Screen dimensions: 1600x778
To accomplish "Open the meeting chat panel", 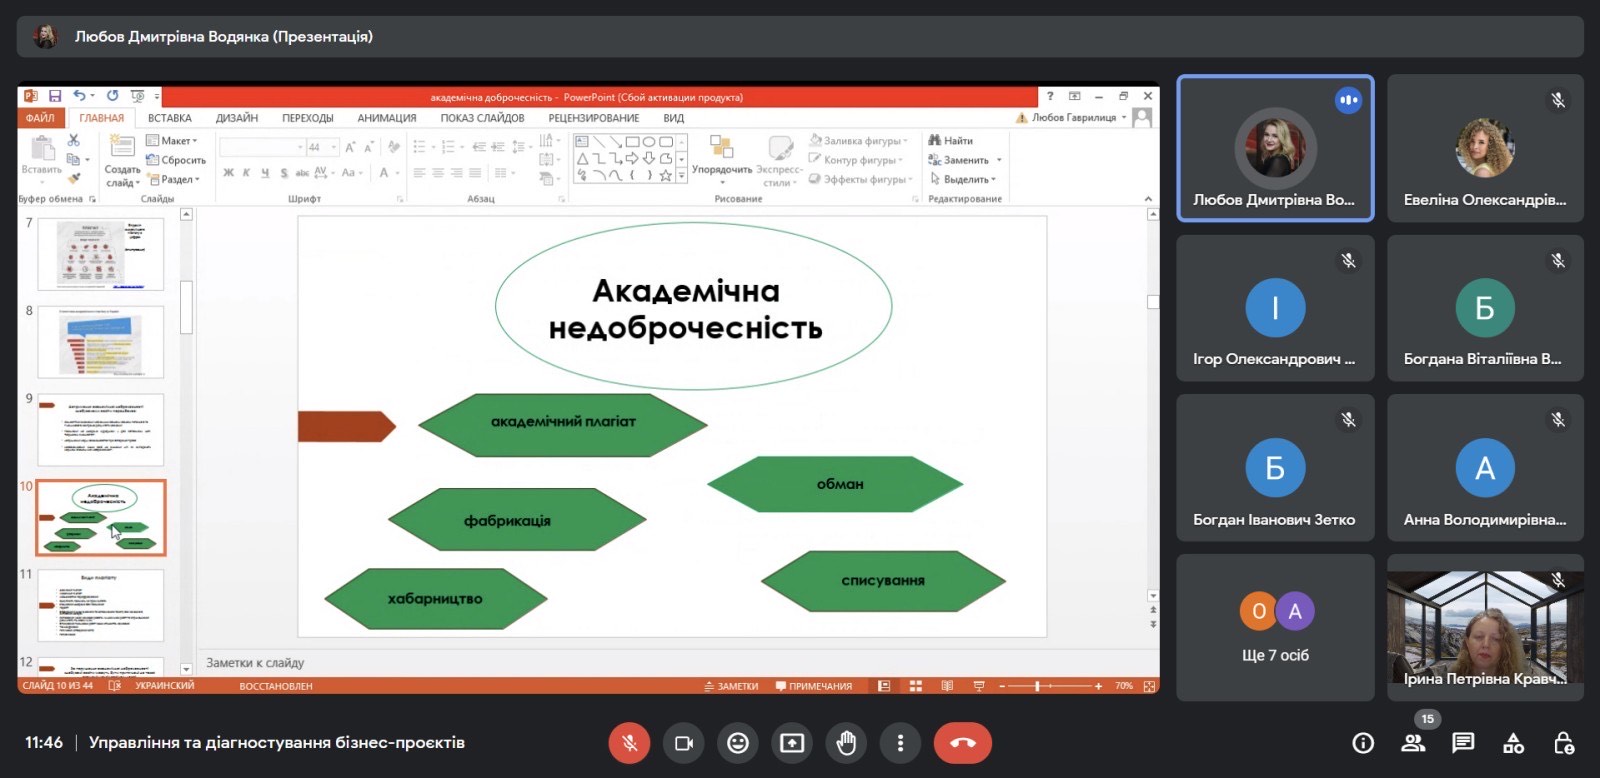I will tap(1463, 743).
